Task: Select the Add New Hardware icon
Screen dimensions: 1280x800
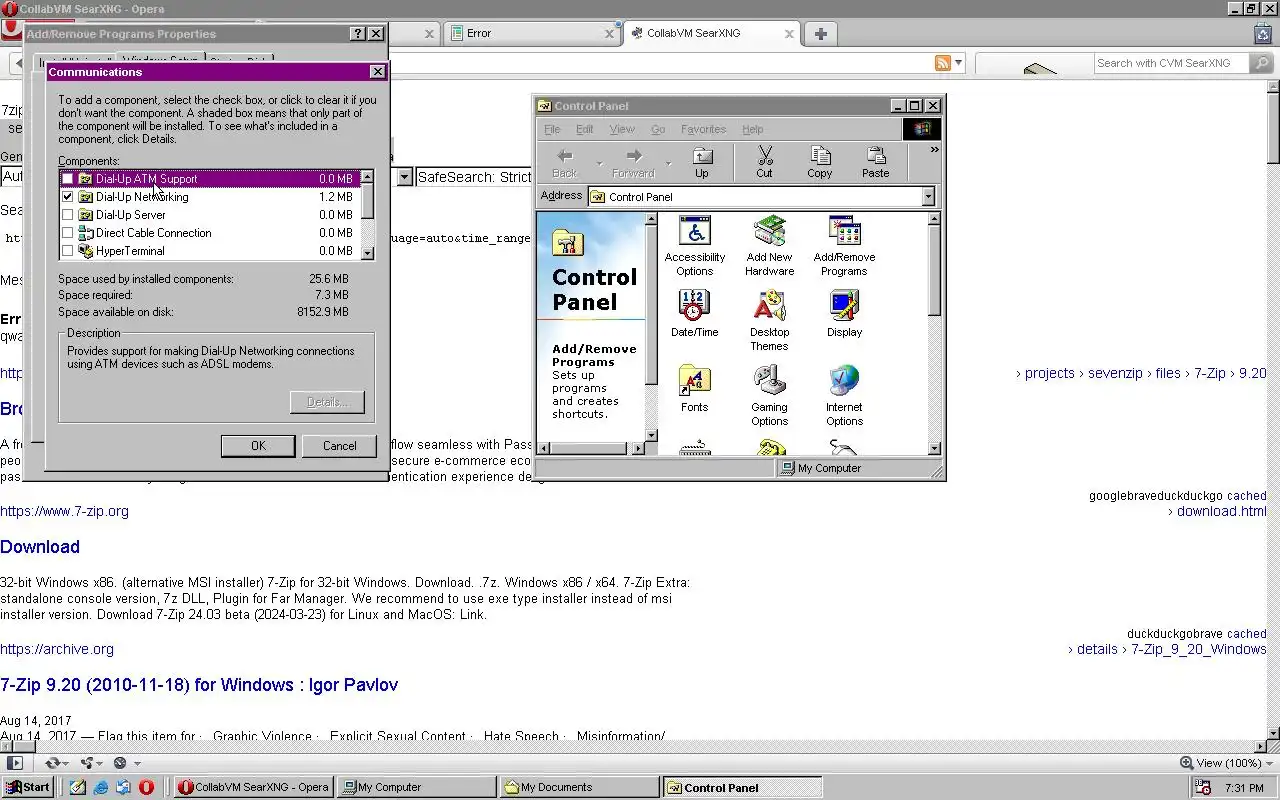Action: point(769,246)
